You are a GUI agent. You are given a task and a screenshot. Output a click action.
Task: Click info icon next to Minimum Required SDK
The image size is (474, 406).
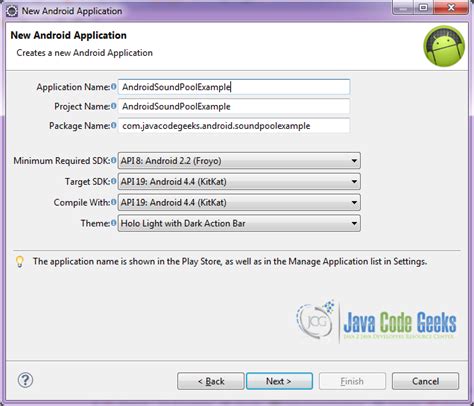point(114,160)
